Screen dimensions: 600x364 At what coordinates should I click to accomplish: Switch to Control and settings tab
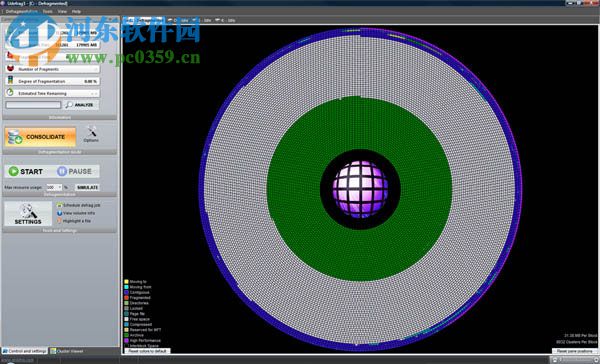(24, 351)
